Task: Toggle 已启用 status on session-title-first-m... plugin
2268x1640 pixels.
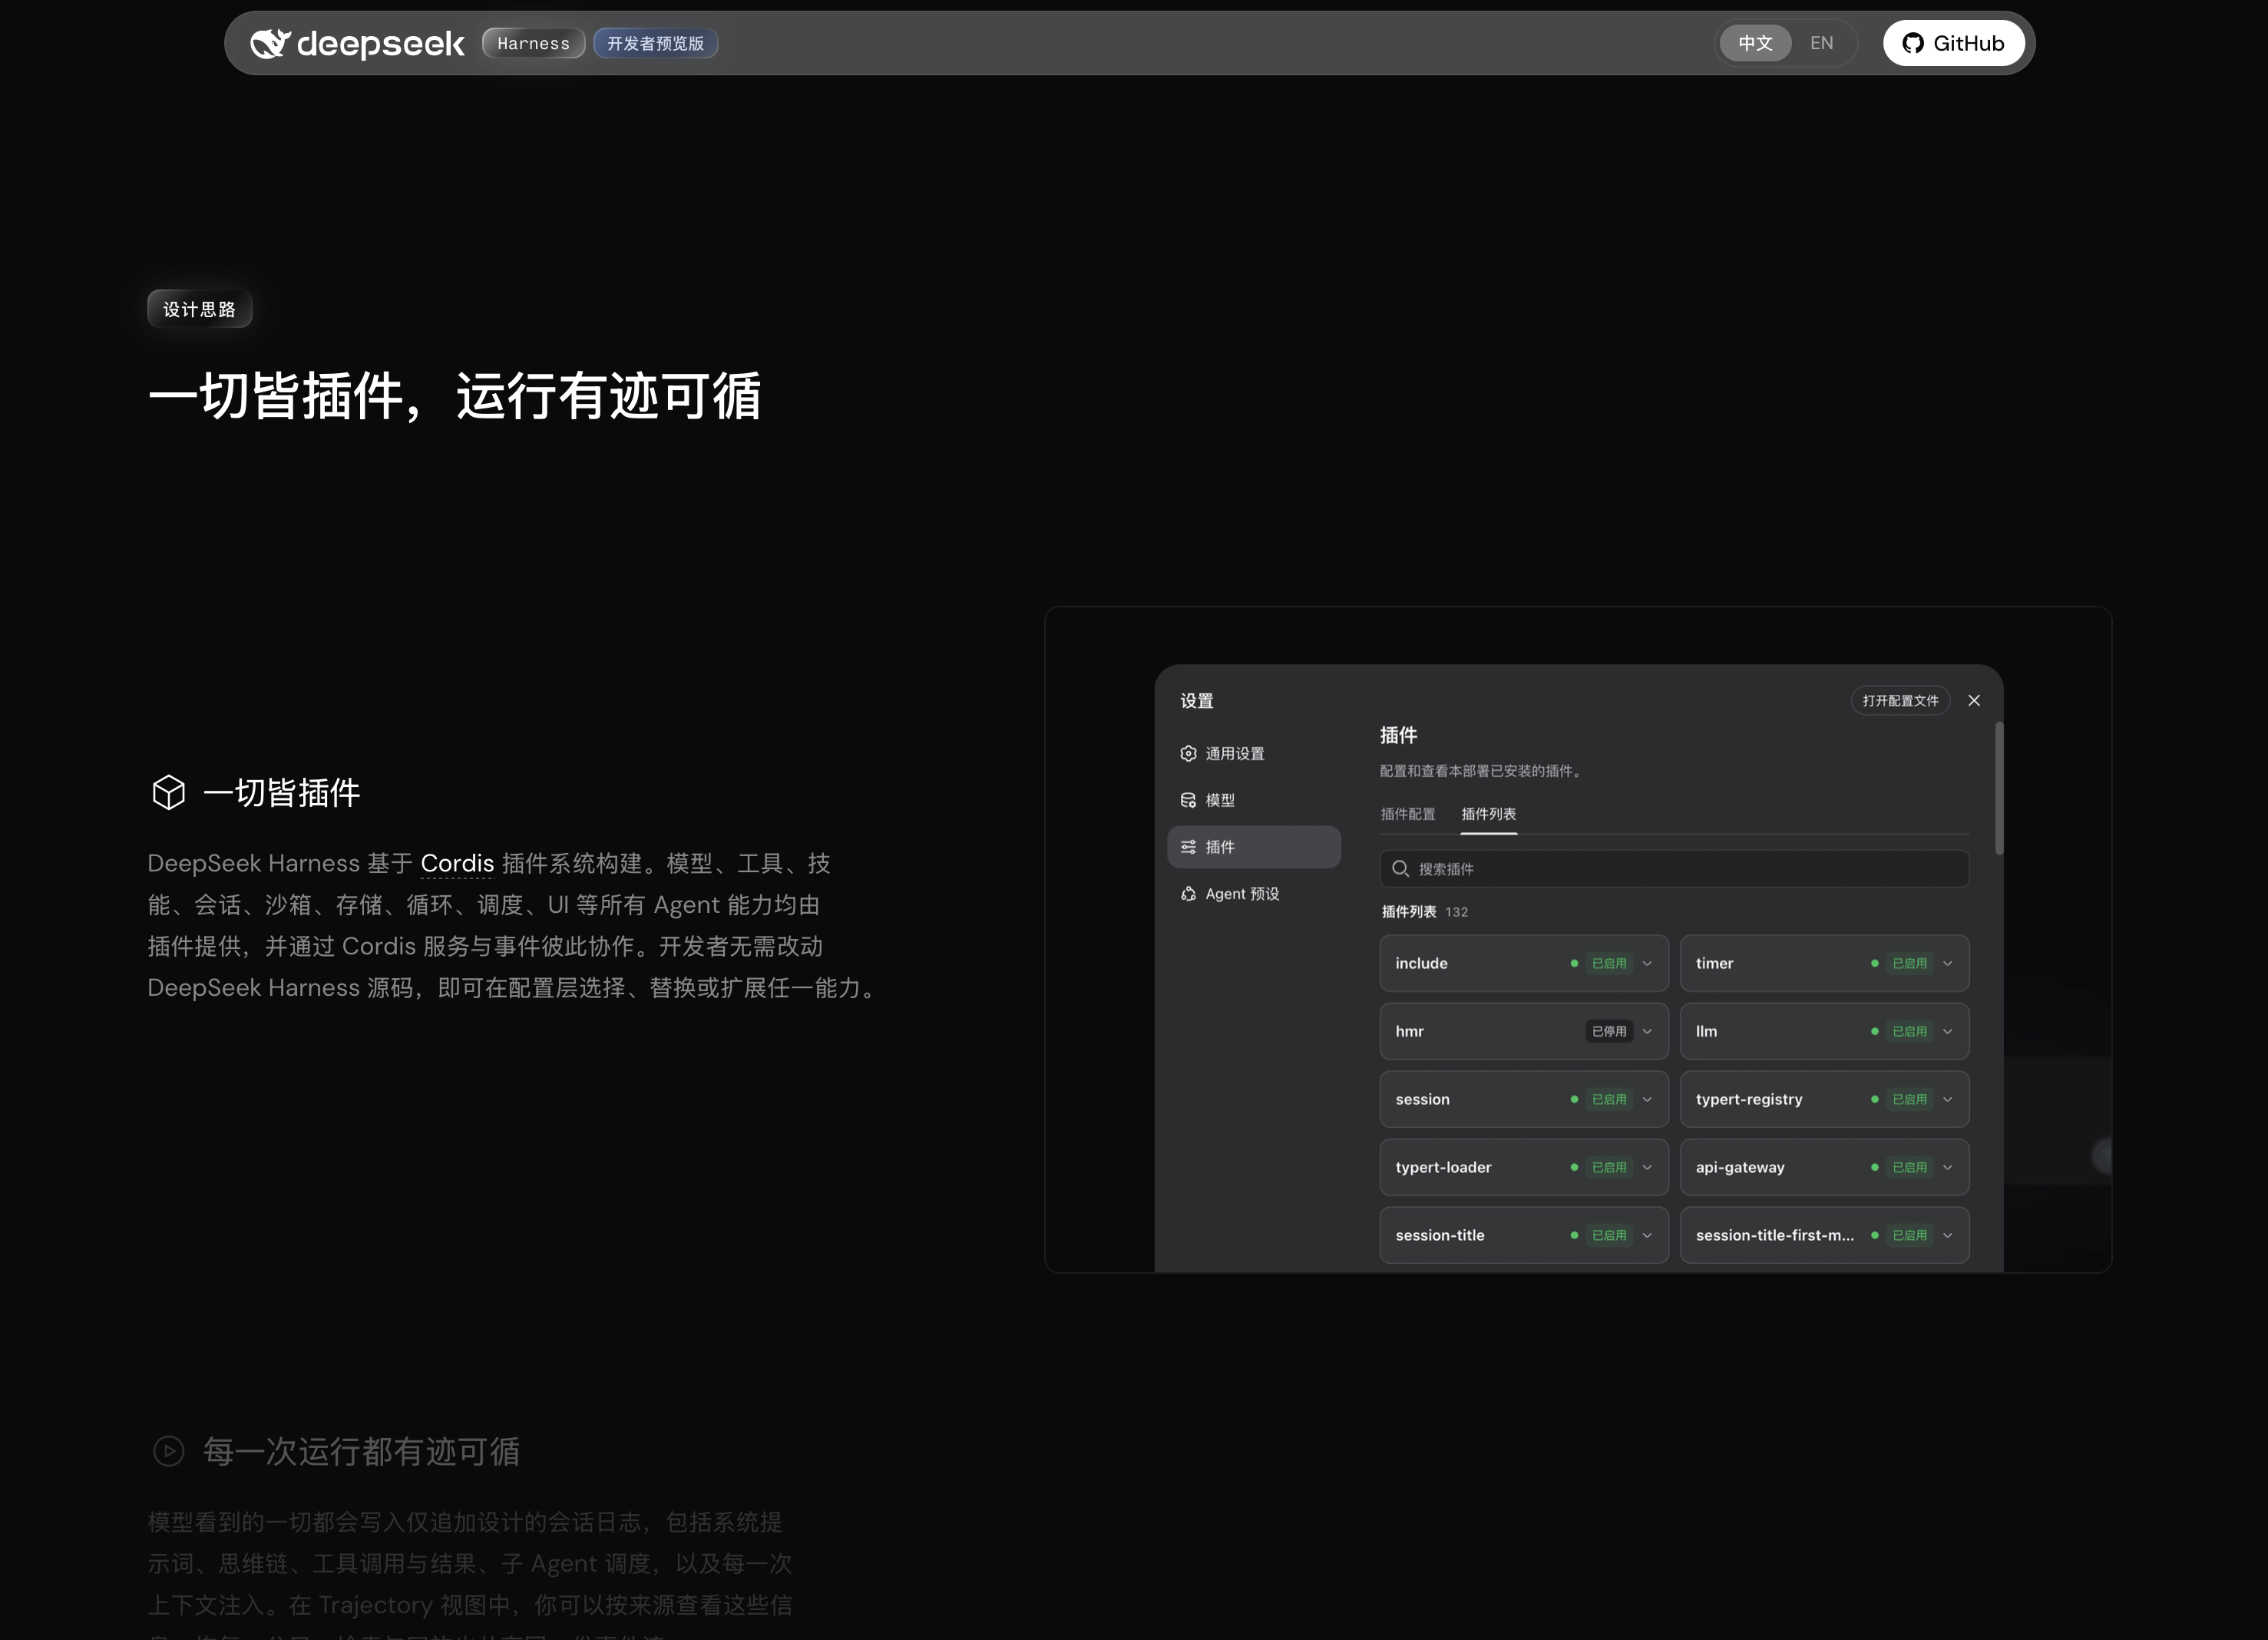Action: tap(1909, 1235)
